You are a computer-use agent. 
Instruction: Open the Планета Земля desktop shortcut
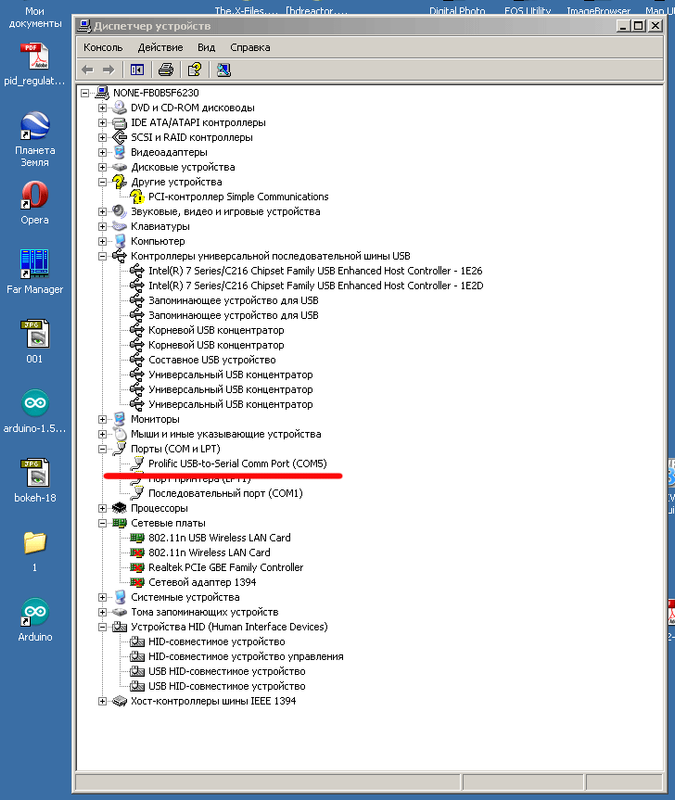coord(35,126)
